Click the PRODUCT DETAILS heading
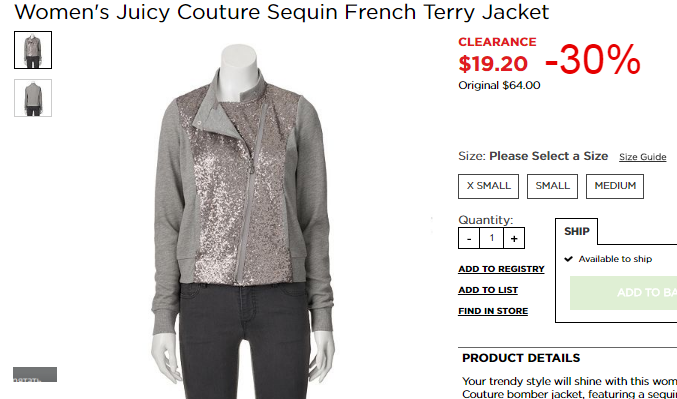The width and height of the screenshot is (677, 399). (x=521, y=358)
